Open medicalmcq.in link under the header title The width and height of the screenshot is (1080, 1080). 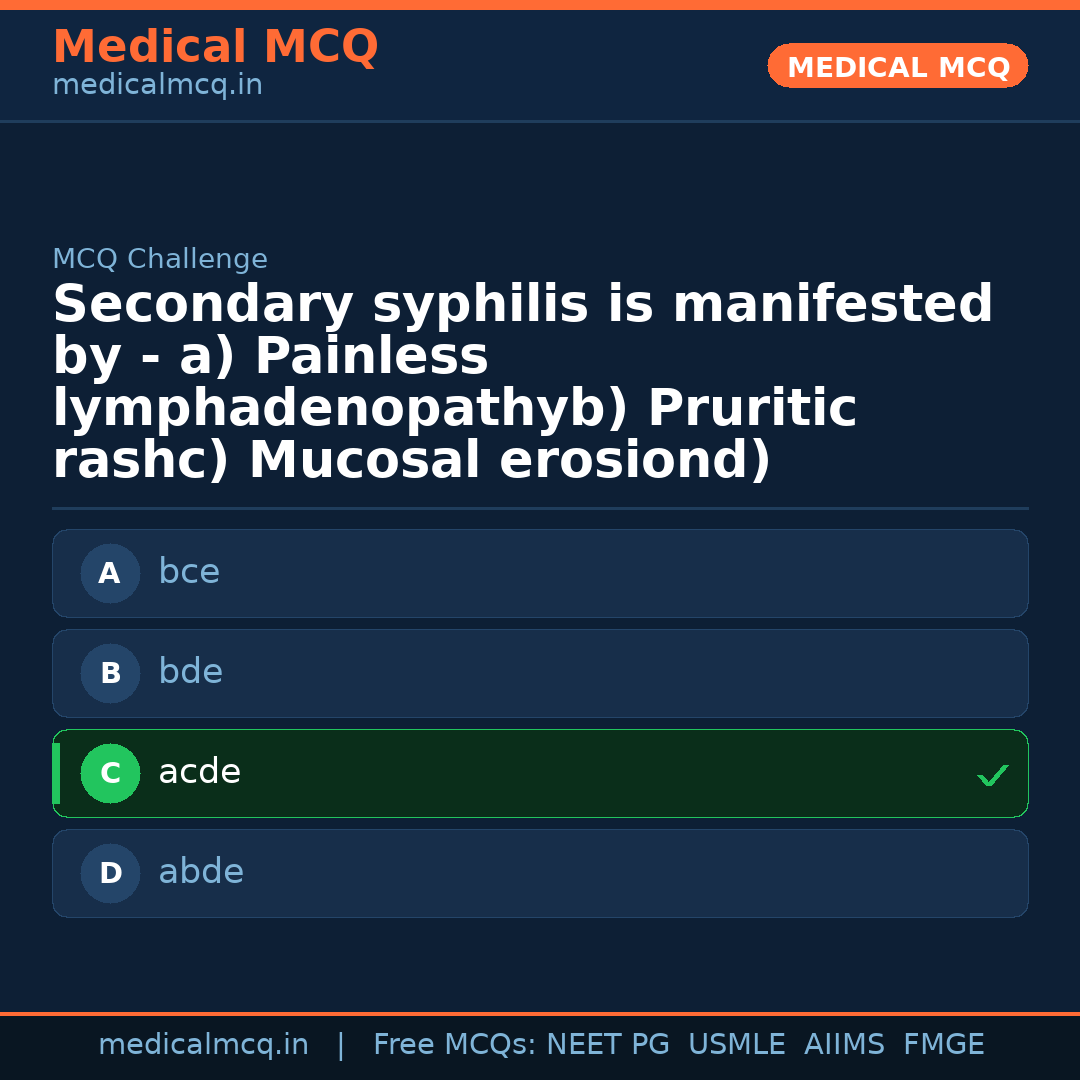click(x=157, y=85)
